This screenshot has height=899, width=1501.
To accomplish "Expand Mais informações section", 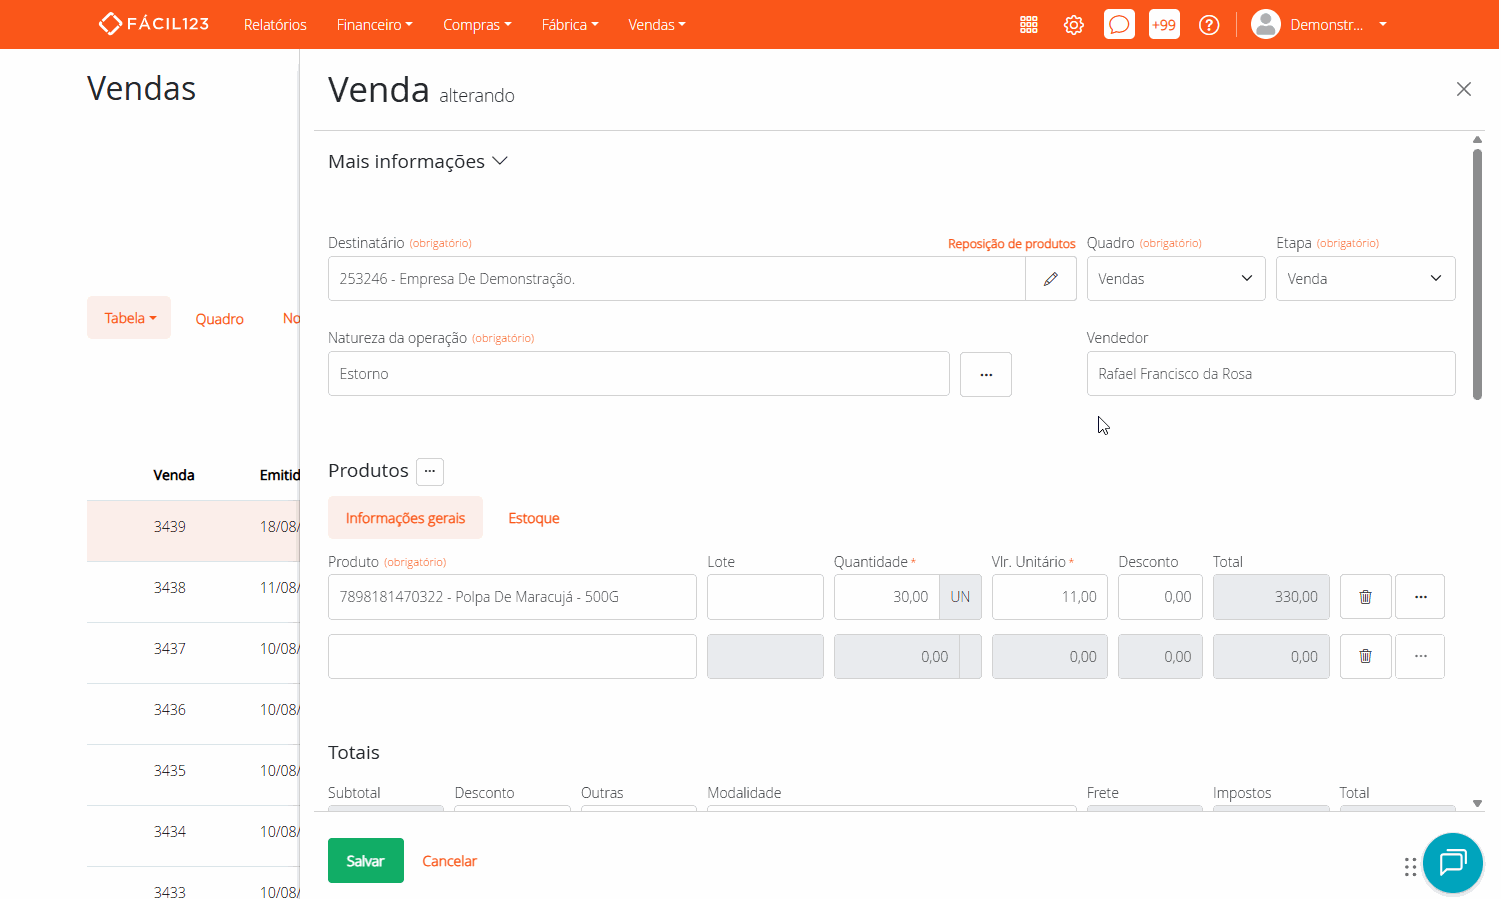I will [418, 161].
